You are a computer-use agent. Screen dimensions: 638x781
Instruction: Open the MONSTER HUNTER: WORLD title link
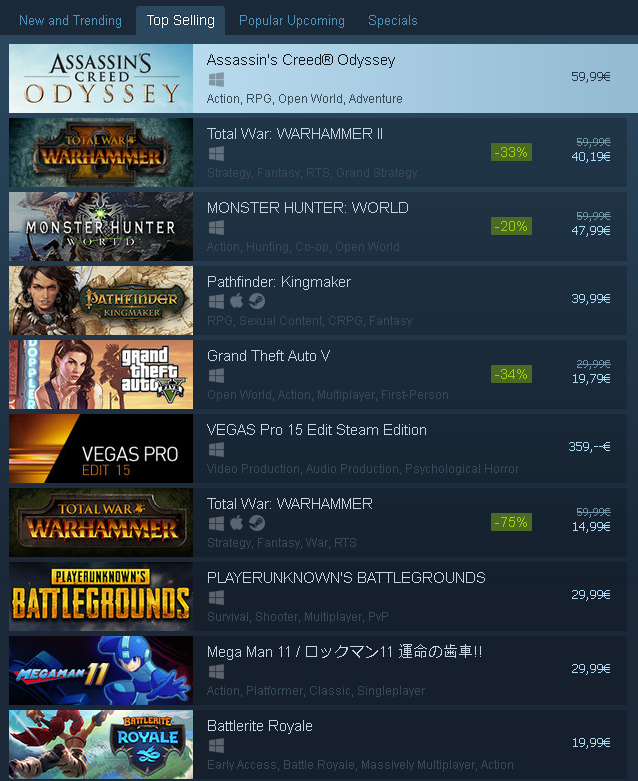pyautogui.click(x=308, y=208)
